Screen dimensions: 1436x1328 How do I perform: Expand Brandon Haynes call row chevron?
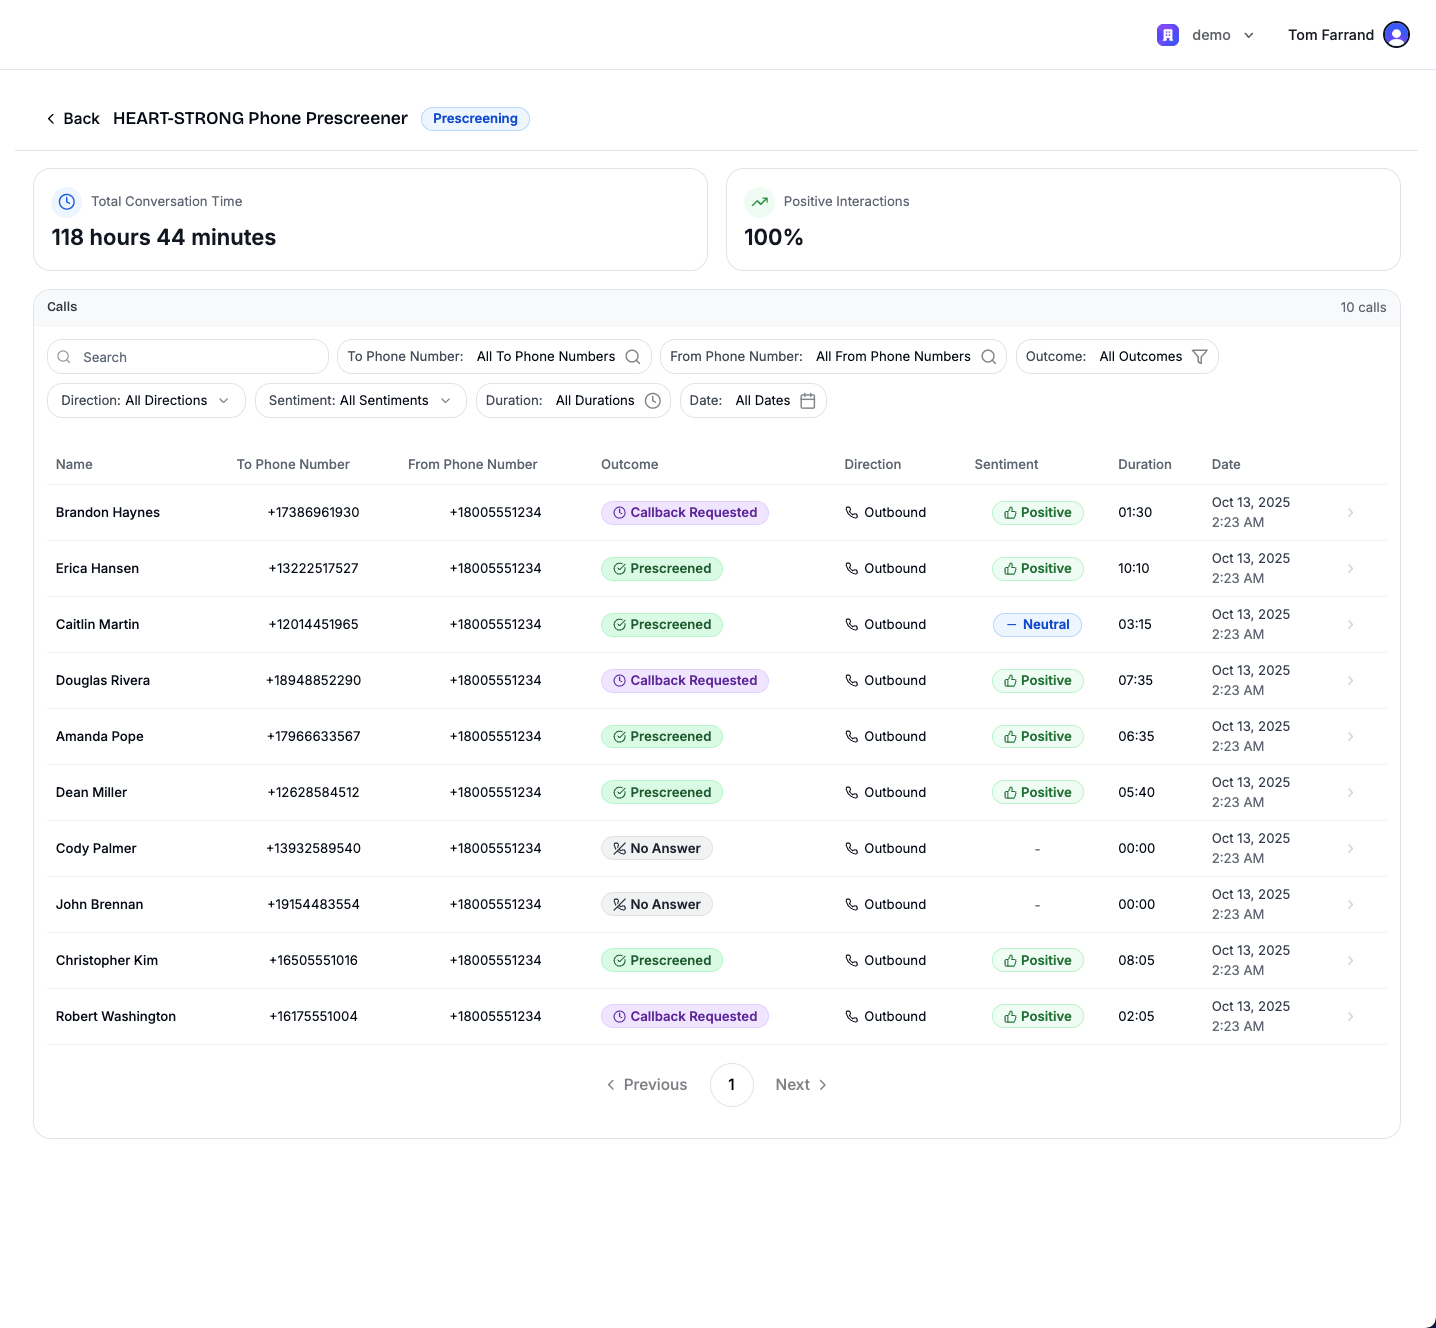(1350, 513)
